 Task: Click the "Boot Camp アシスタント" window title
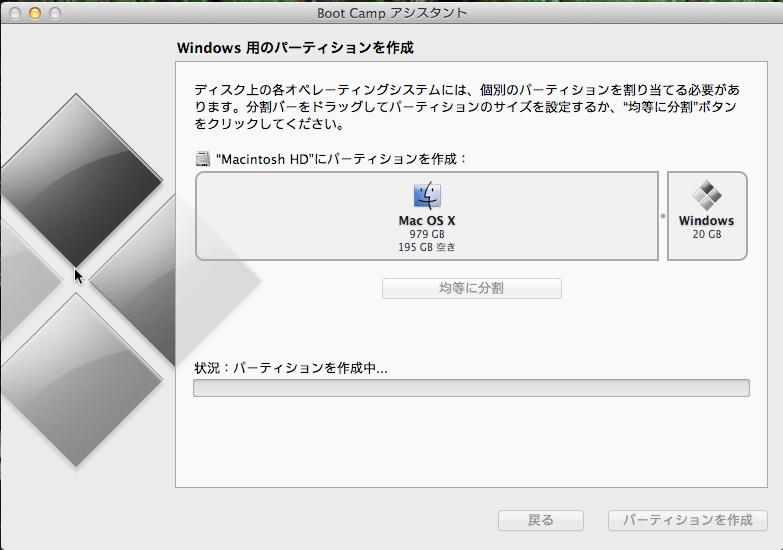point(391,13)
